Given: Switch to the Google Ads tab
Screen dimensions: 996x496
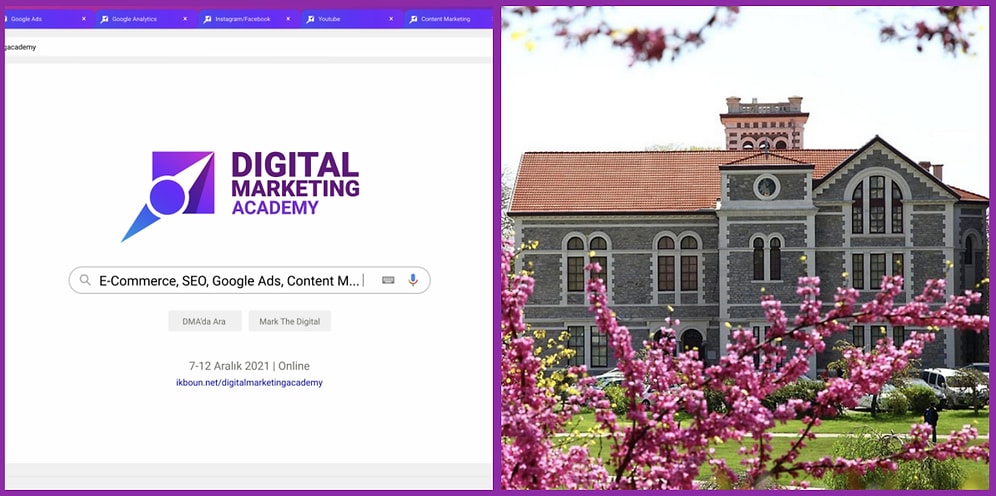Looking at the screenshot, I should coord(48,19).
